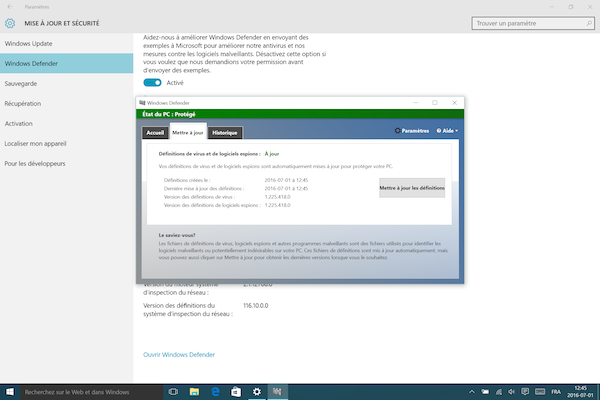Open Pour les développeurs section

pyautogui.click(x=67, y=163)
